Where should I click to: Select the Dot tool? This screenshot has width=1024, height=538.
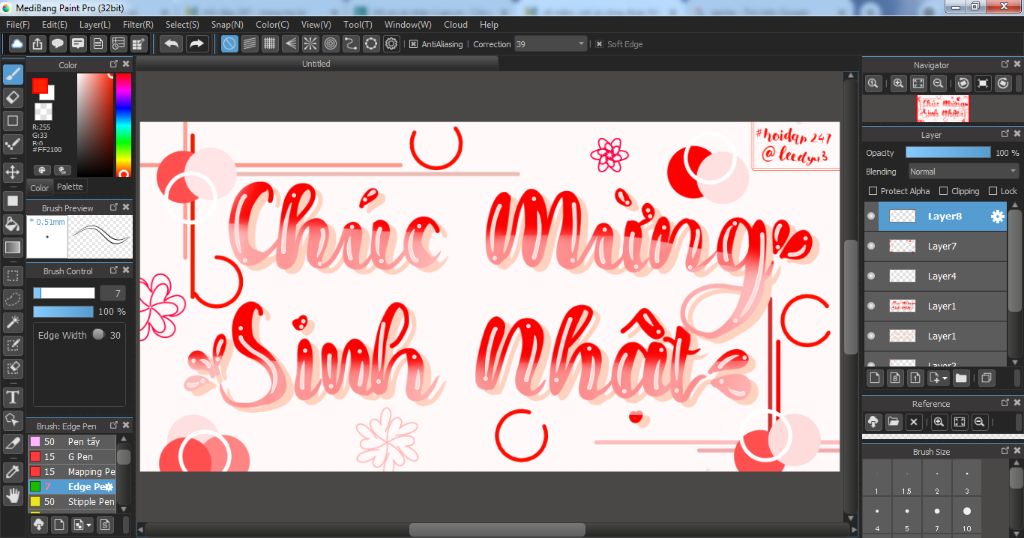coord(12,144)
